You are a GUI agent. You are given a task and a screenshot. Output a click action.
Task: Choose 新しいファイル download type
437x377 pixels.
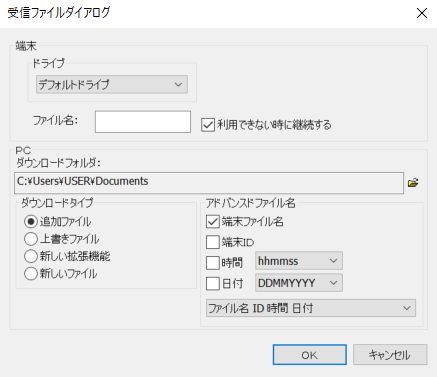[x=30, y=274]
